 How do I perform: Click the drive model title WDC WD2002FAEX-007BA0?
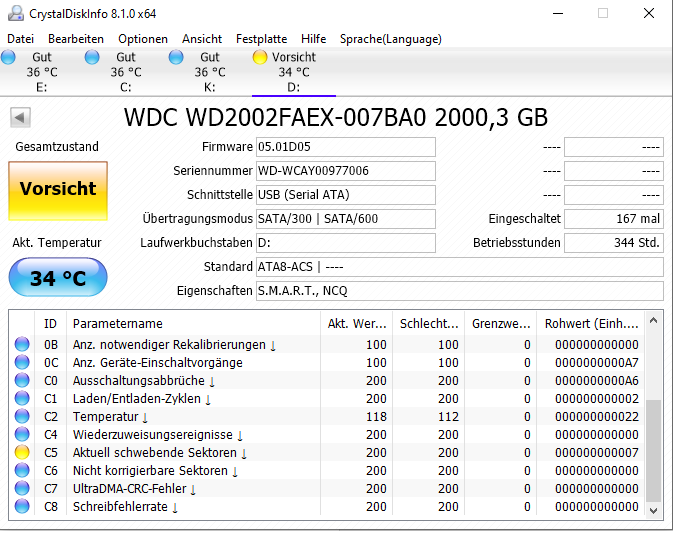[336, 117]
